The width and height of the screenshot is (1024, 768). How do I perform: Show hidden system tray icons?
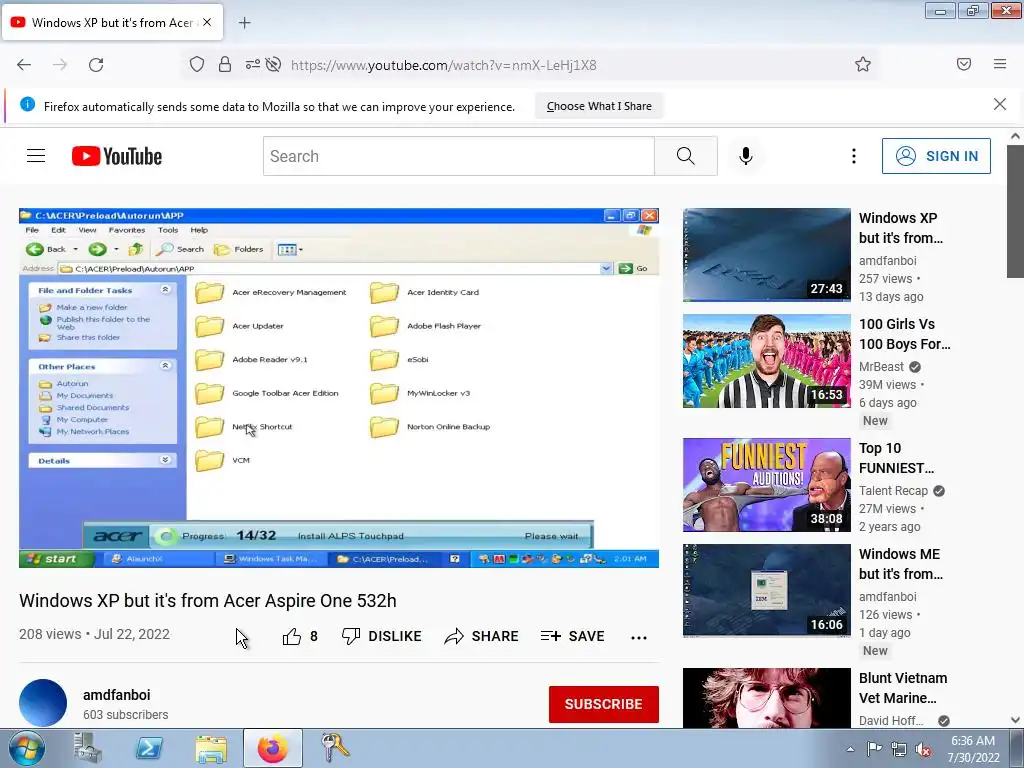pos(850,749)
